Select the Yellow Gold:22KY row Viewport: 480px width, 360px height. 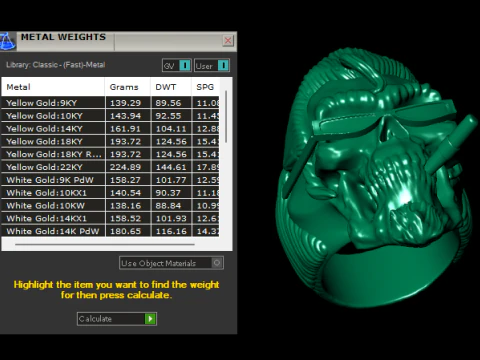coord(110,167)
